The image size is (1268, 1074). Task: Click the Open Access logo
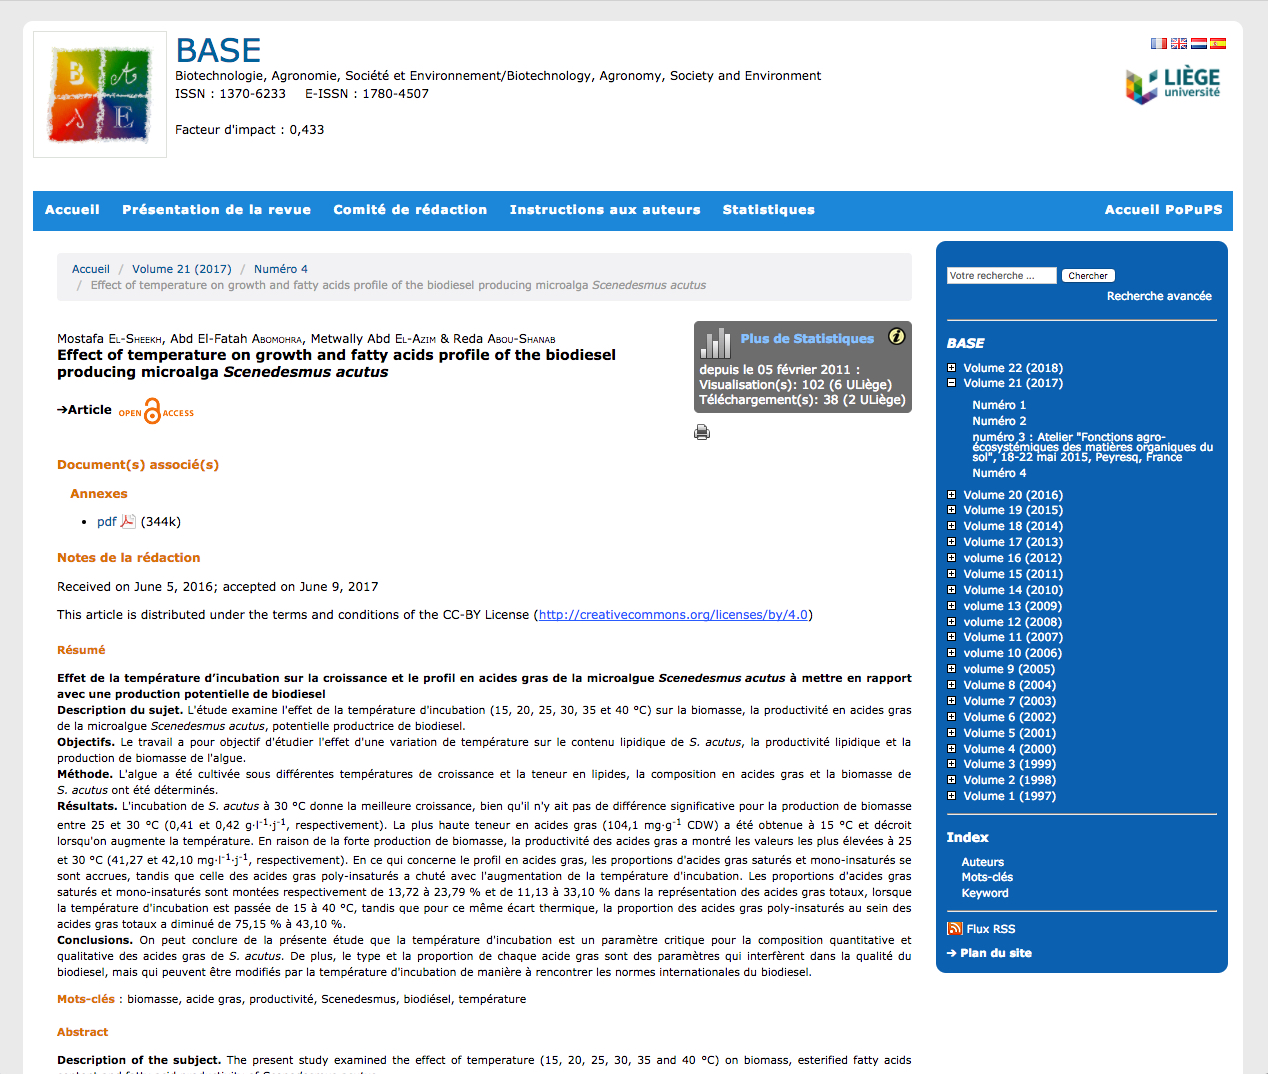coord(156,411)
